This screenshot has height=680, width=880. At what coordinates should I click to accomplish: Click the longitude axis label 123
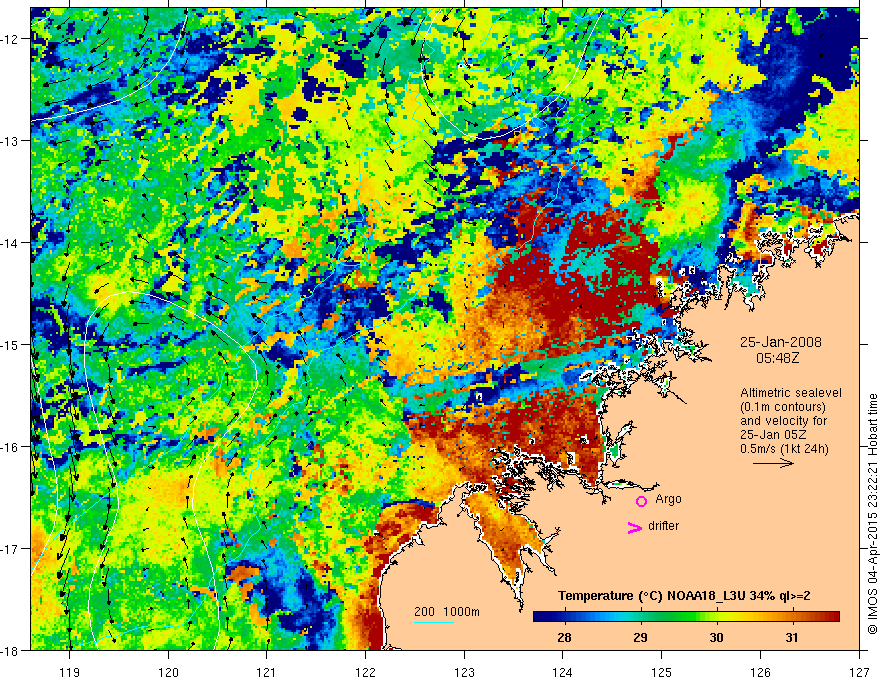pos(464,672)
